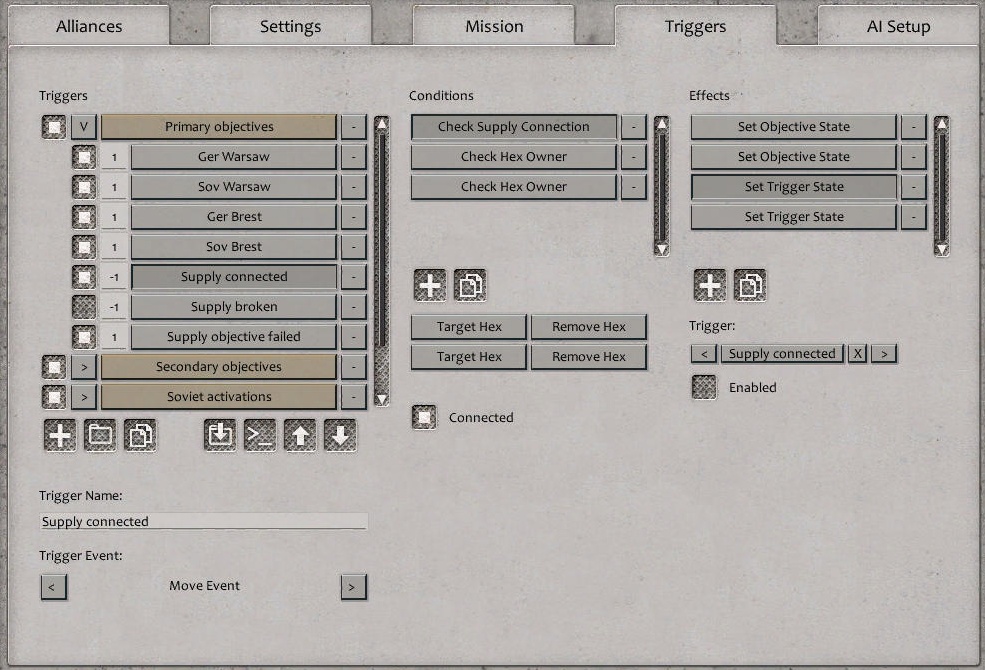Remove first Set Objective State effect
Screen dimensions: 985x670
[x=914, y=127]
